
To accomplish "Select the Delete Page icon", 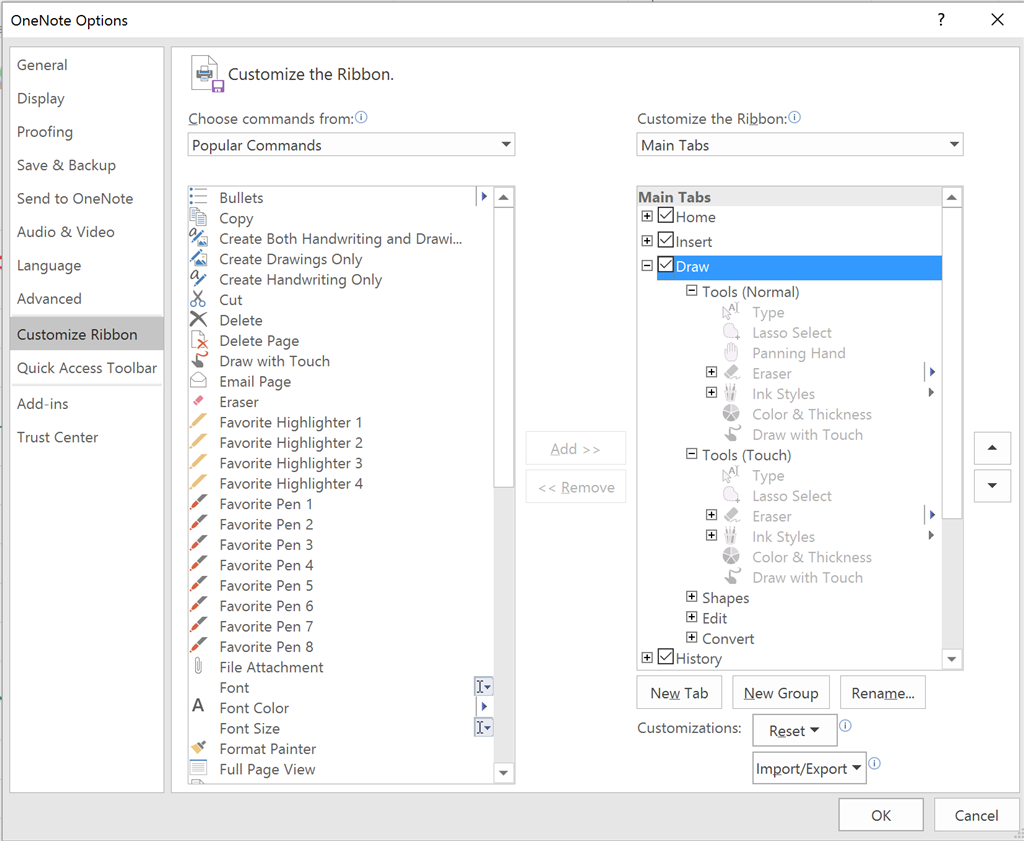I will click(199, 340).
